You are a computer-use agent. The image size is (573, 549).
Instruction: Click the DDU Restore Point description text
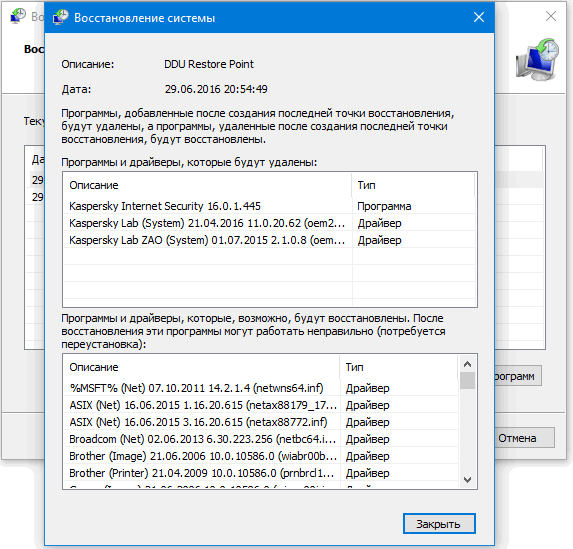tap(209, 64)
